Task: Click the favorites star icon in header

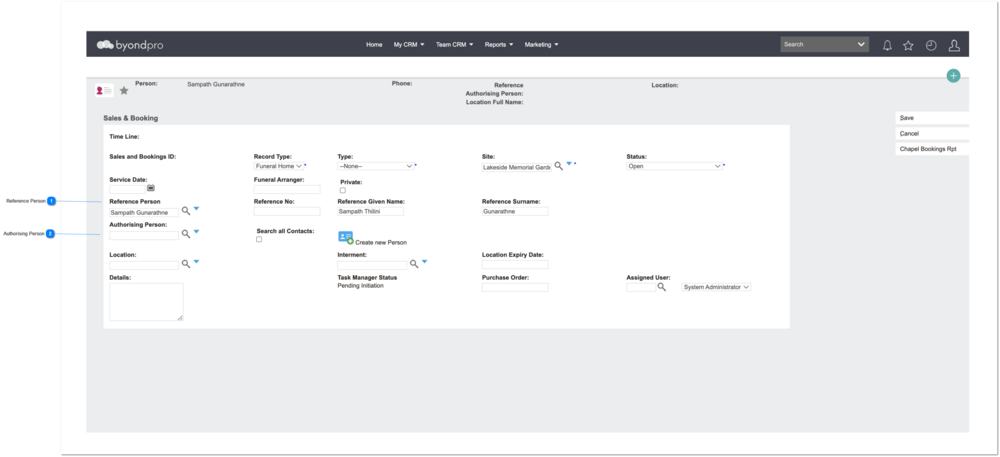Action: [908, 45]
